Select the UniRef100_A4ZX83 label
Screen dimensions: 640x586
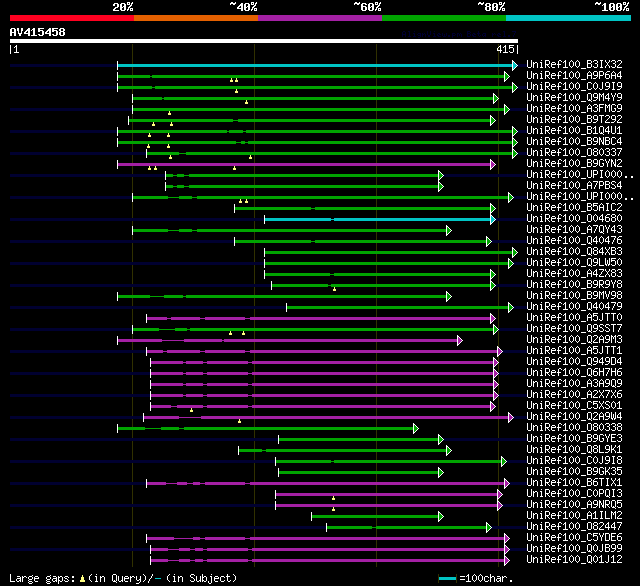[574, 274]
